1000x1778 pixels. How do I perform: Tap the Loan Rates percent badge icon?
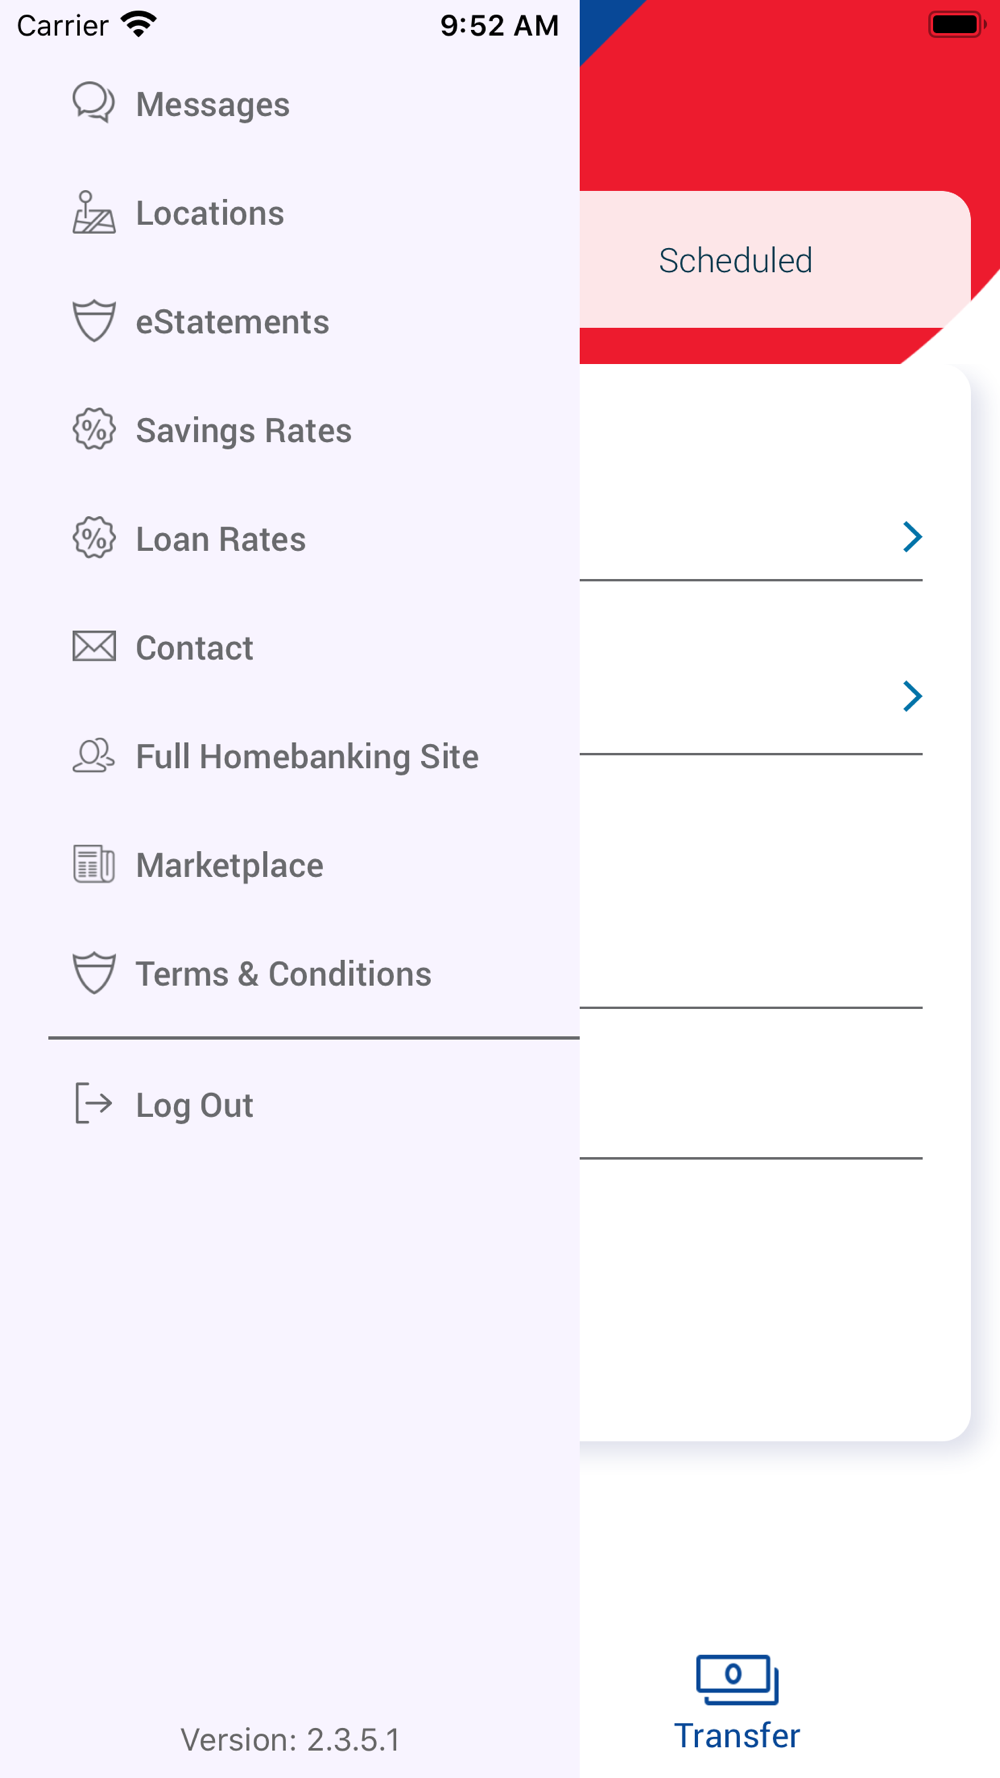[94, 538]
